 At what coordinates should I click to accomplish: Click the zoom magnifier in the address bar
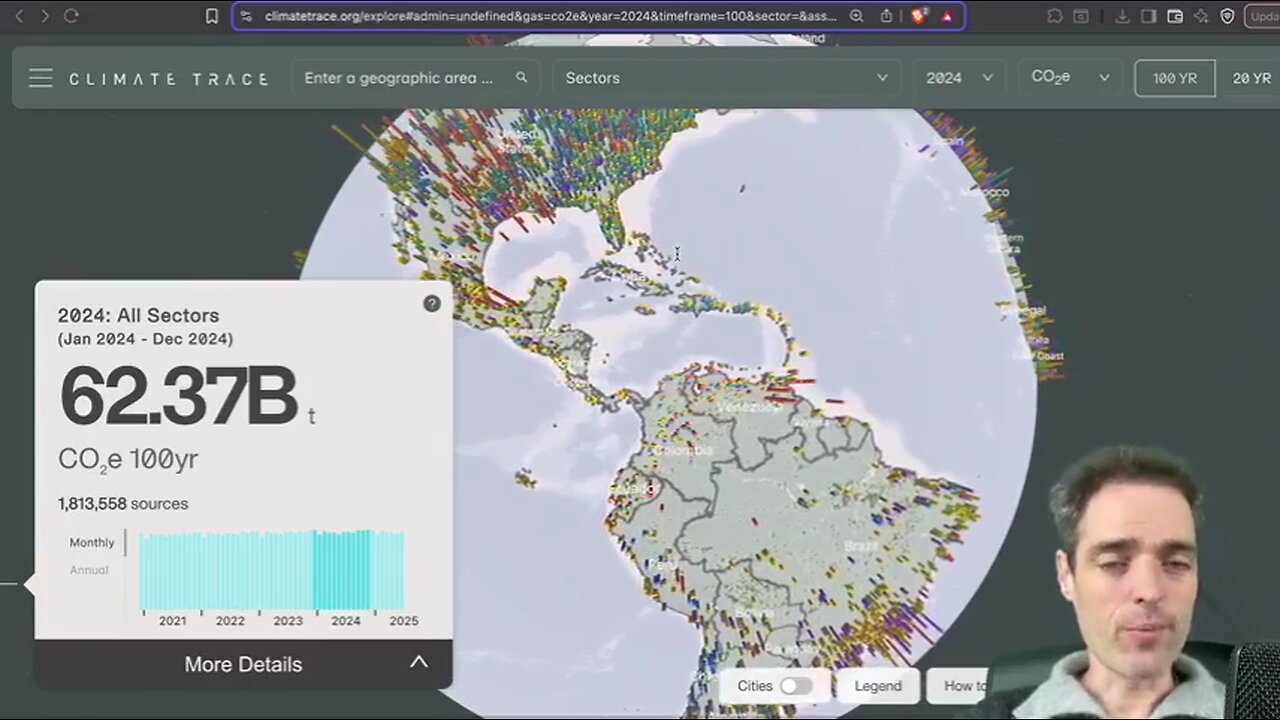[x=857, y=16]
